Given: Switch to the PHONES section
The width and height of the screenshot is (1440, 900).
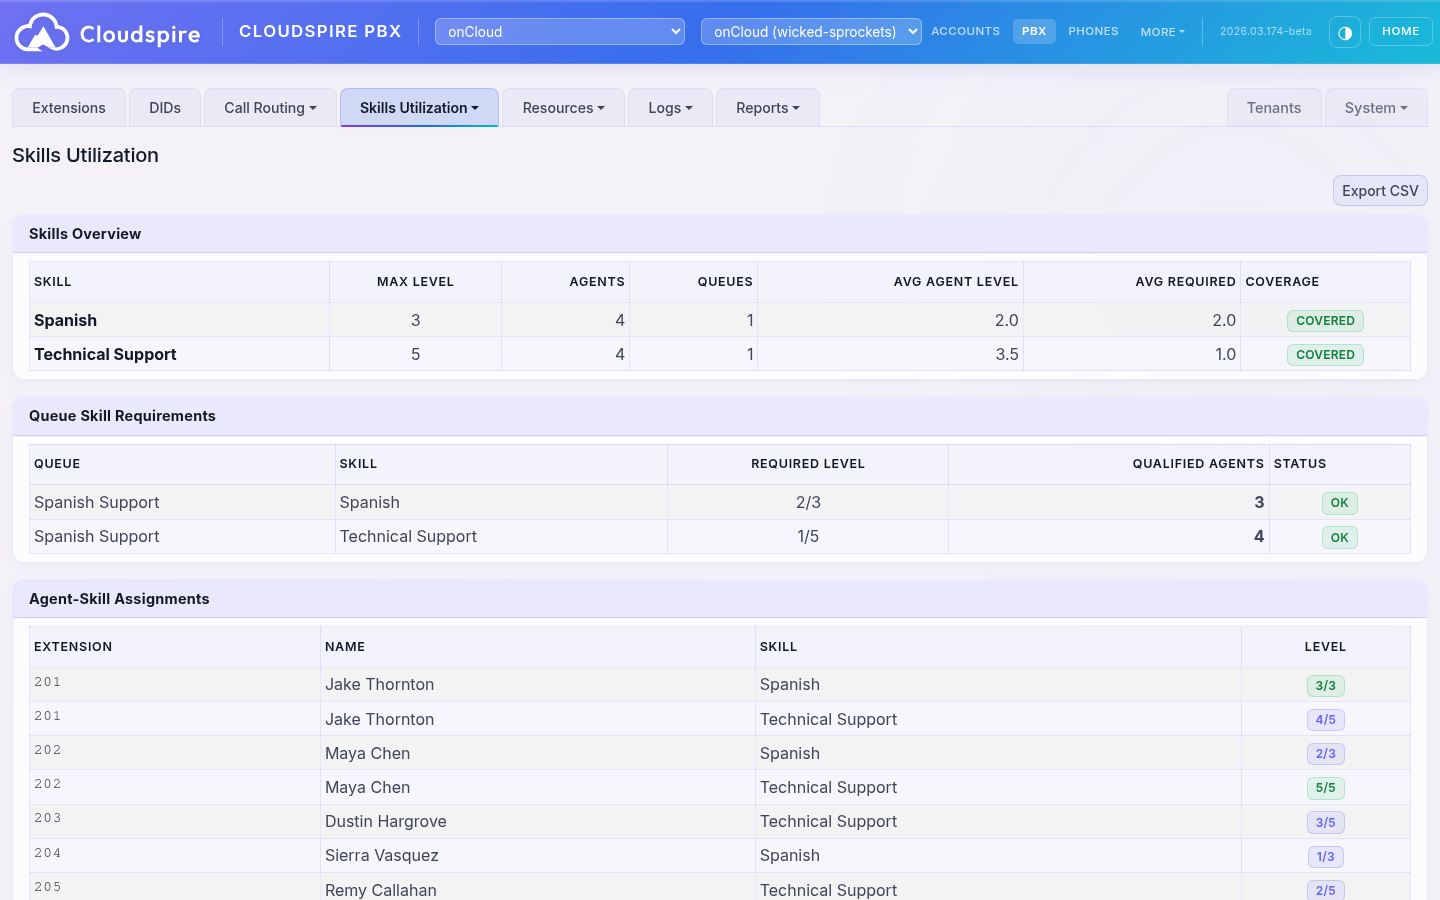Looking at the screenshot, I should pos(1093,31).
